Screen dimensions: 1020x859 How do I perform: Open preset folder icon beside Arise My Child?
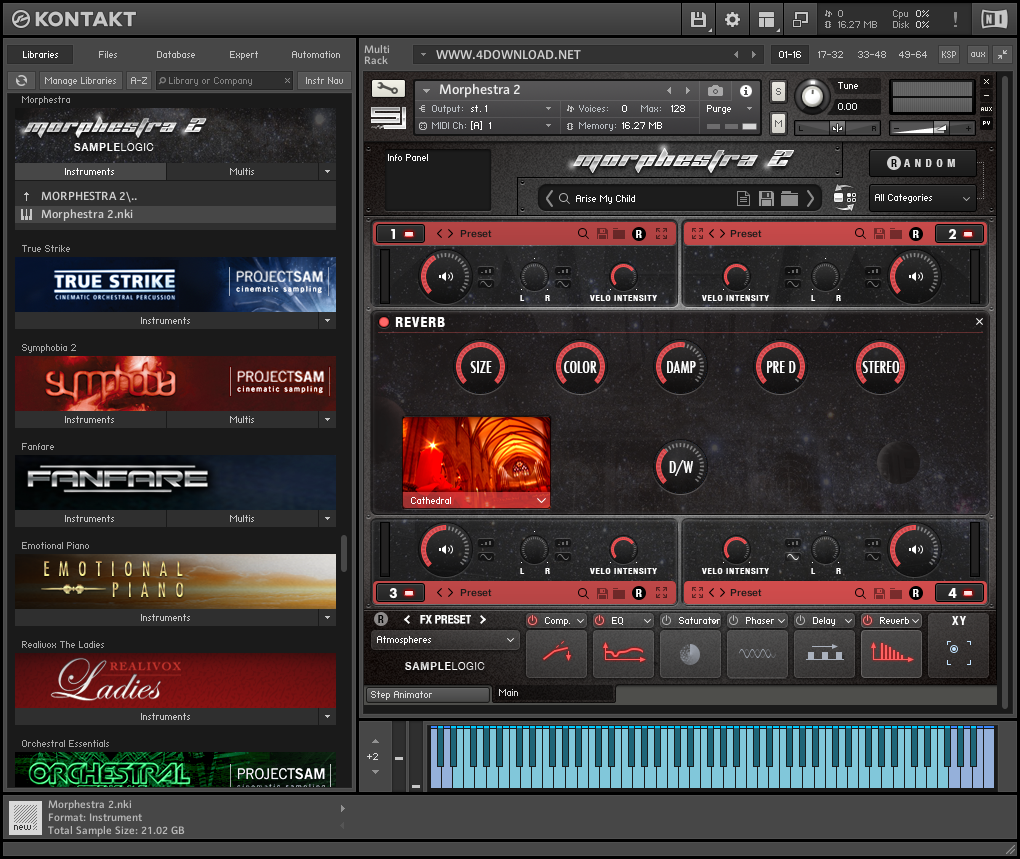click(x=789, y=198)
